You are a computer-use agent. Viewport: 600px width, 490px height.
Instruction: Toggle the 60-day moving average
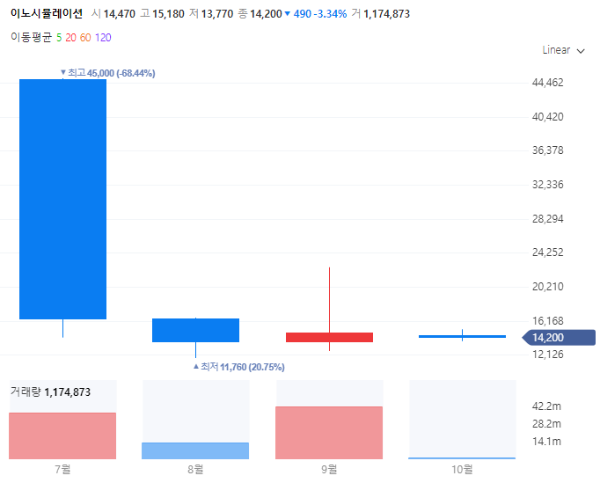click(85, 37)
